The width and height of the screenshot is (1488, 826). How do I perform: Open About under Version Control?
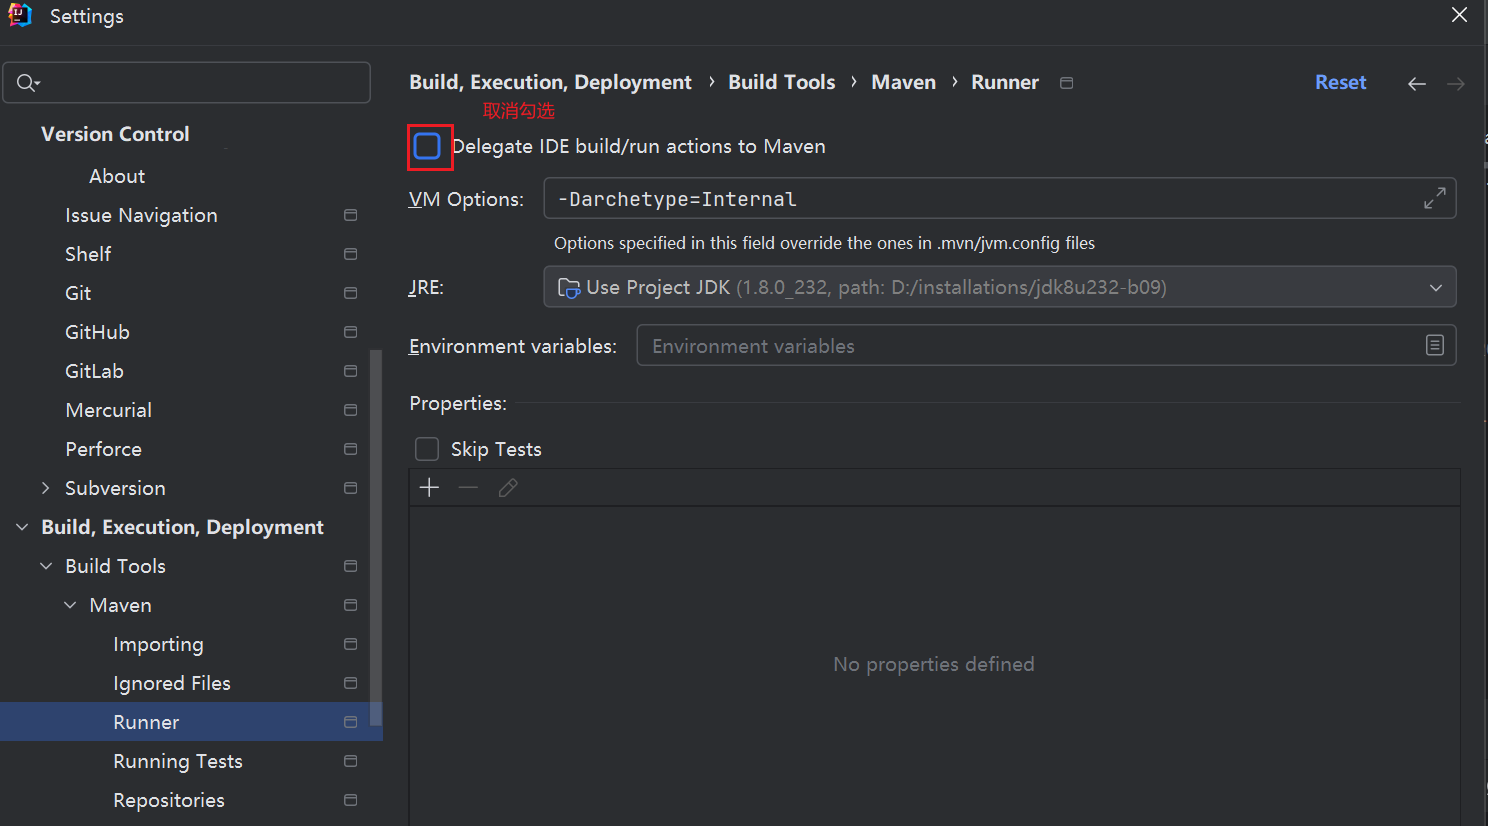coord(117,176)
